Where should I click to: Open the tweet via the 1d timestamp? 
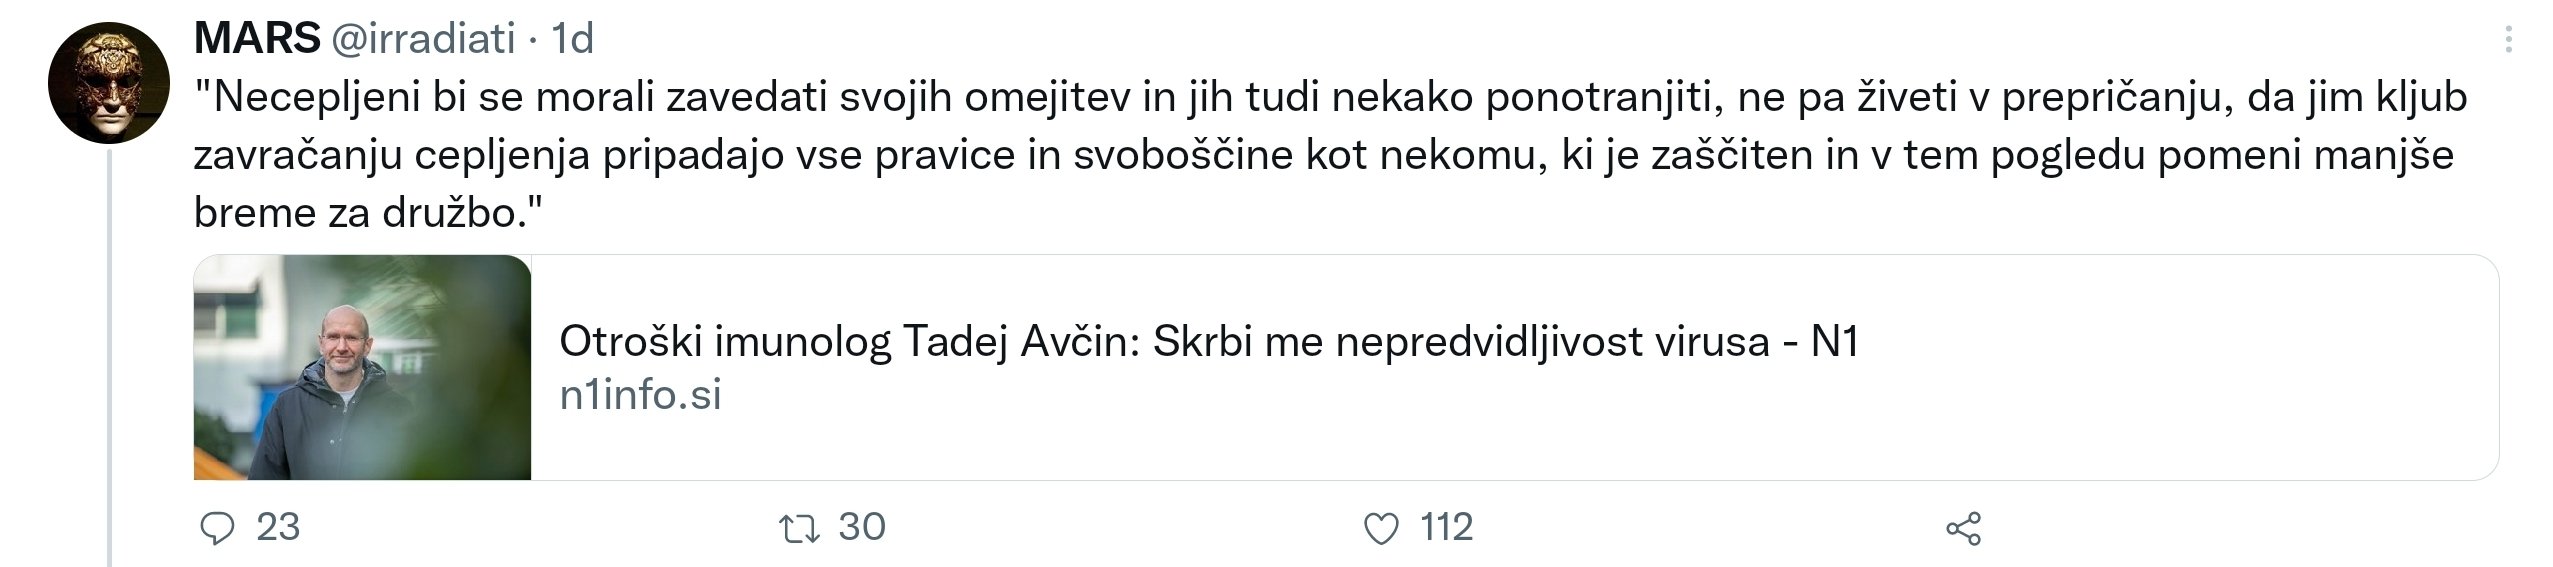coord(573,39)
